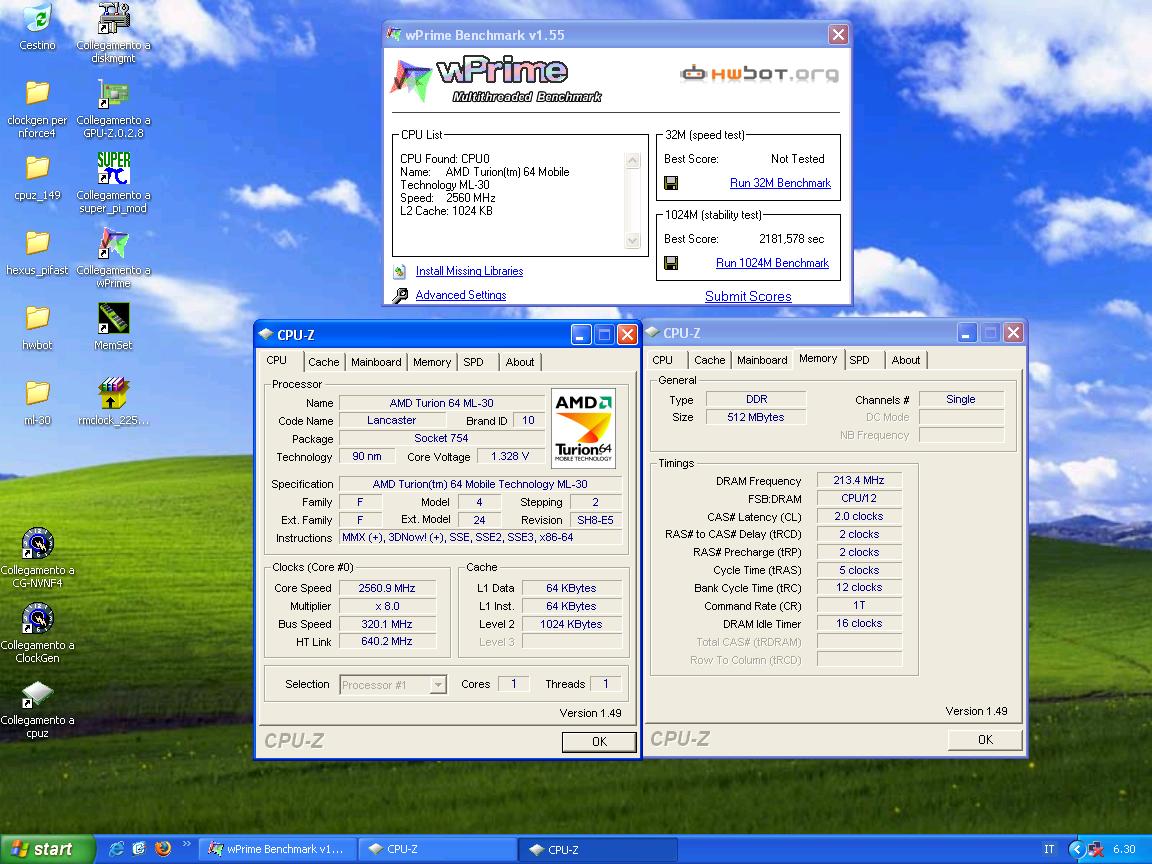Open the Advanced Settings link
1152x864 pixels.
461,295
